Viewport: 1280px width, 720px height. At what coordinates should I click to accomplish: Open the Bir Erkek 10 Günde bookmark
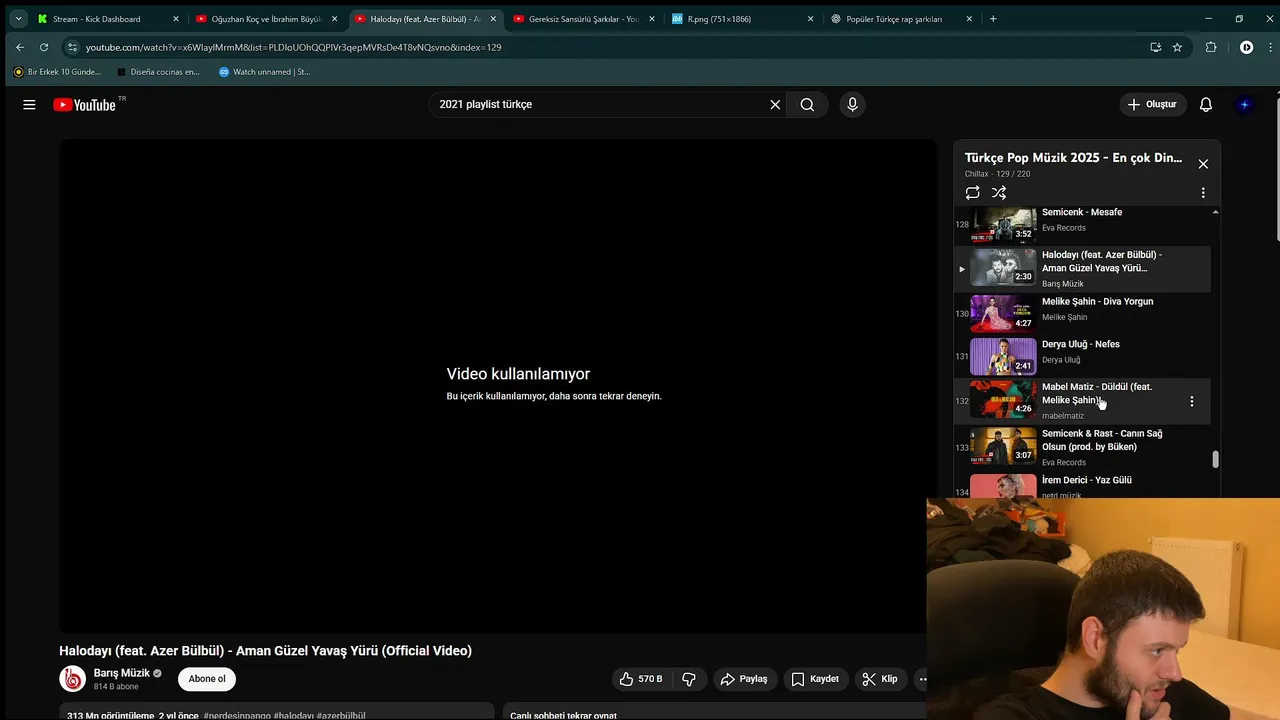(x=57, y=72)
